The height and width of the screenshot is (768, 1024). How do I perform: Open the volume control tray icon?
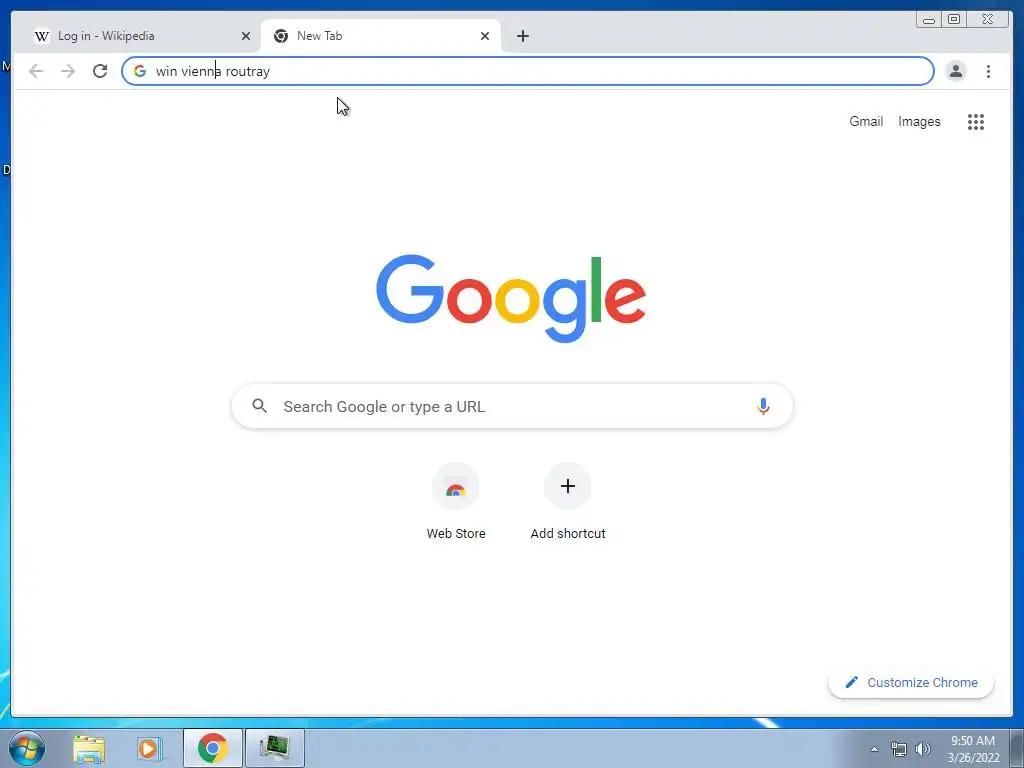pyautogui.click(x=923, y=749)
